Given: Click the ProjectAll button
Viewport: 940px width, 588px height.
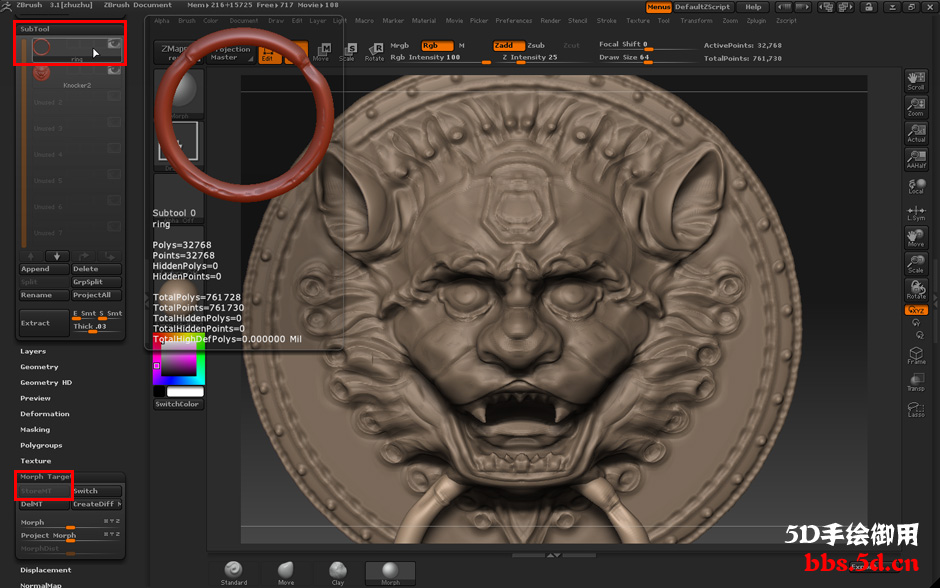Looking at the screenshot, I should pyautogui.click(x=97, y=295).
